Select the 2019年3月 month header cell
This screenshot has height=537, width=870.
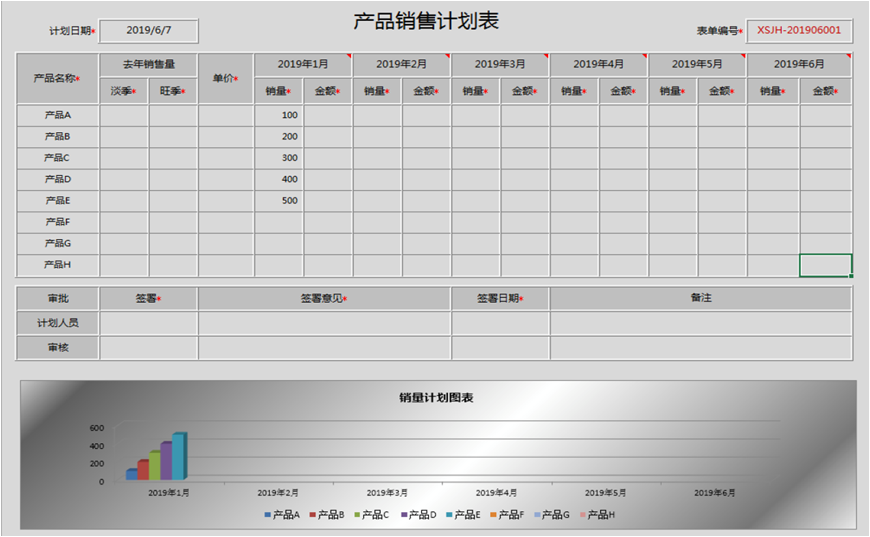[500, 65]
